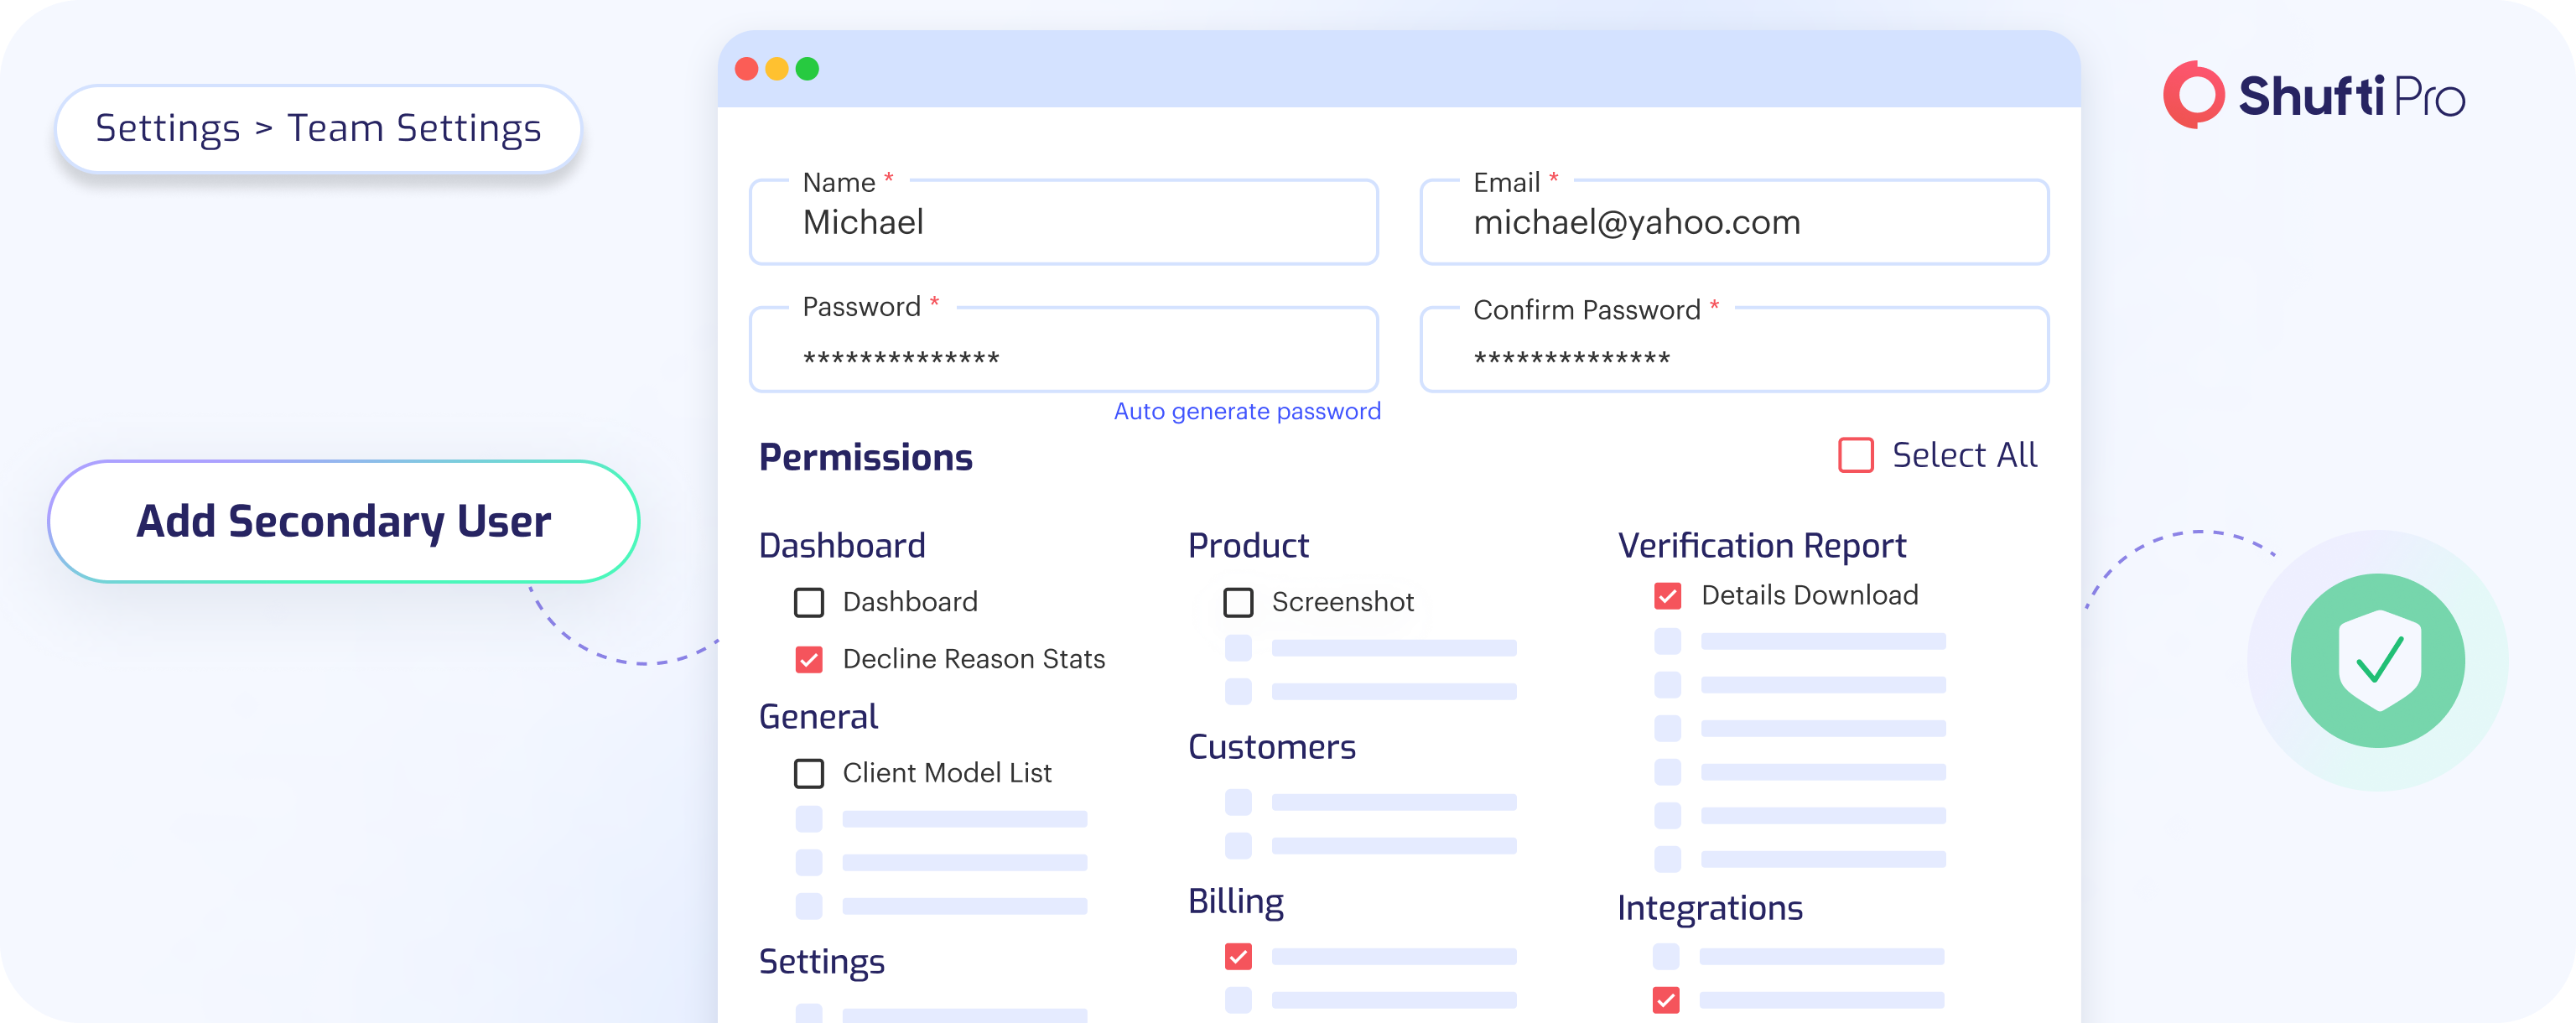Click the Email field with michael@yahoo.com

pyautogui.click(x=1734, y=222)
